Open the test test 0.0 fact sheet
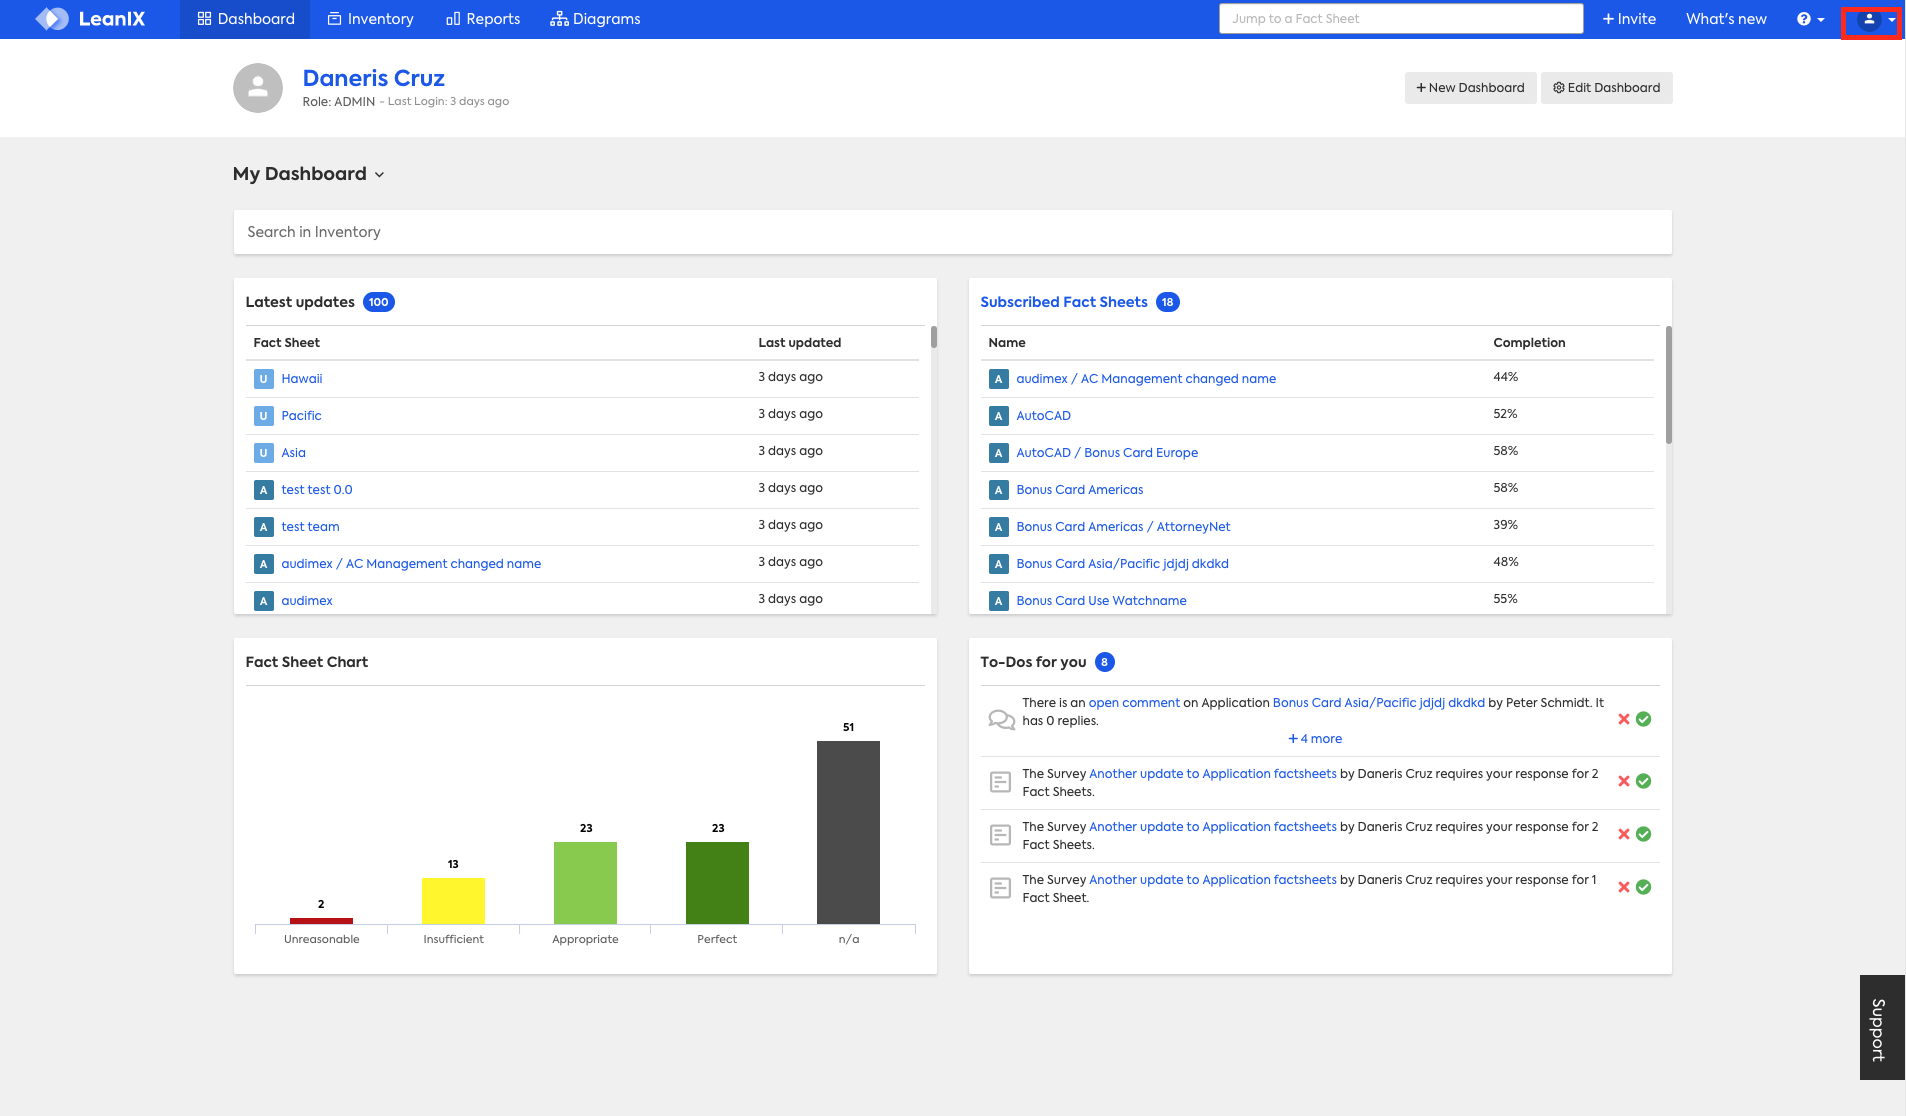 pos(317,490)
